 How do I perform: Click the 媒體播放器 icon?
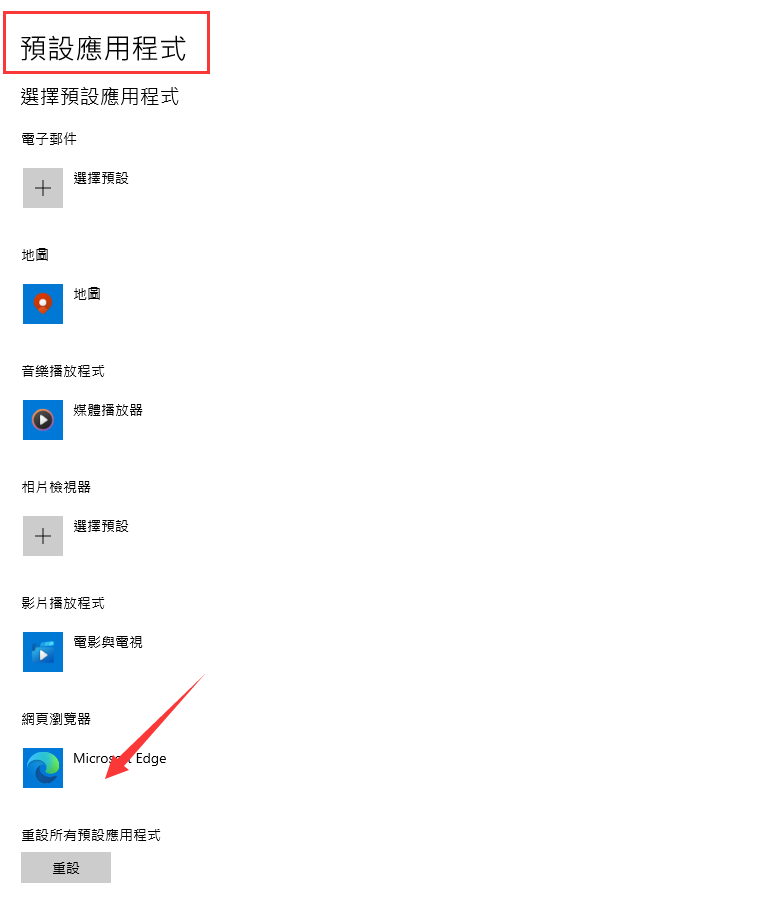click(x=43, y=420)
